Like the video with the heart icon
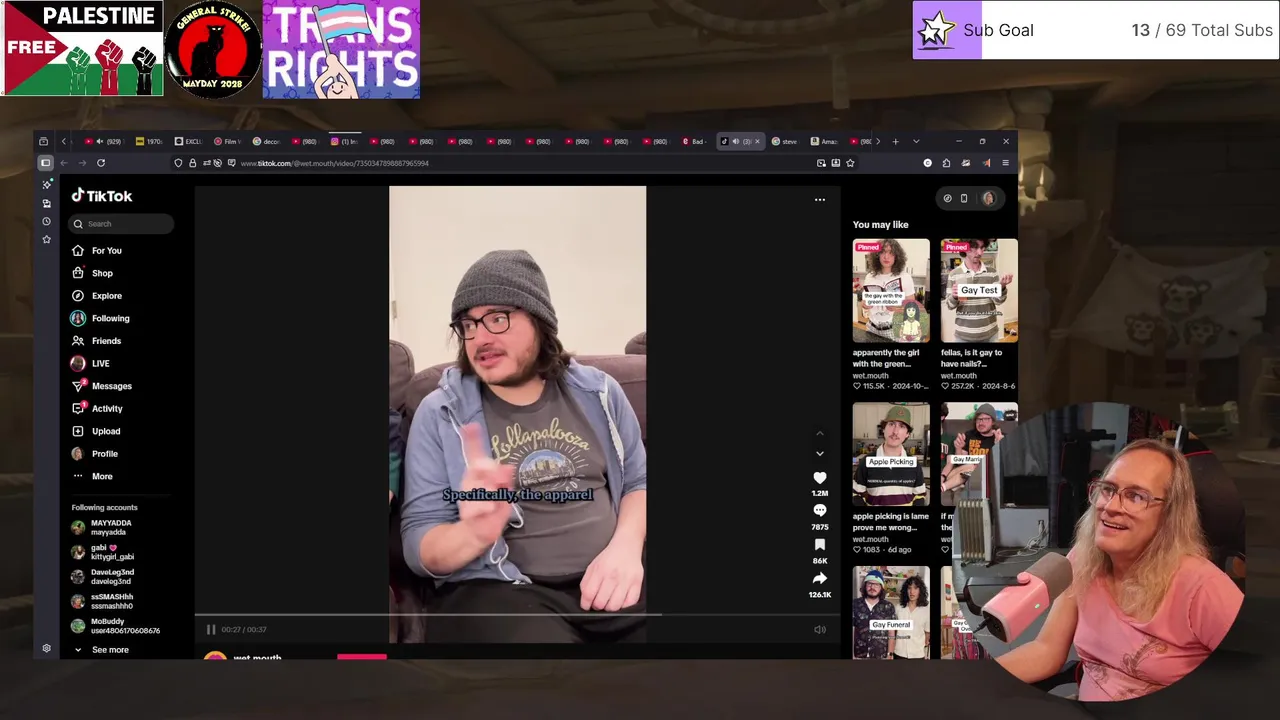 click(x=820, y=478)
